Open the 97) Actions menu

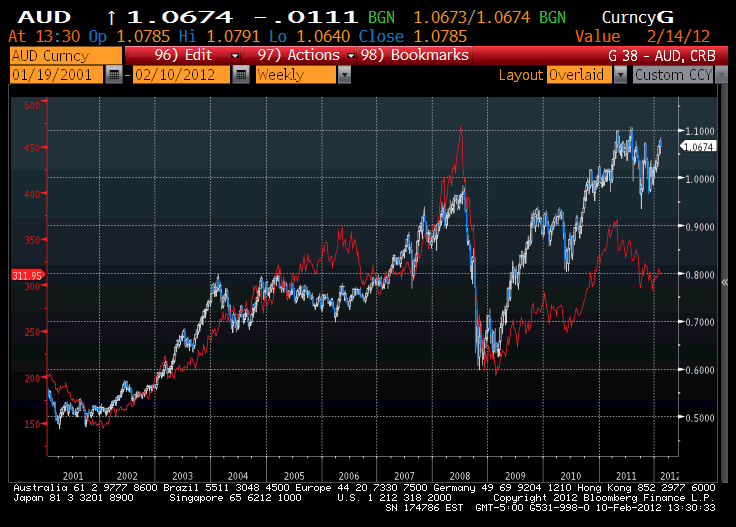(x=299, y=55)
